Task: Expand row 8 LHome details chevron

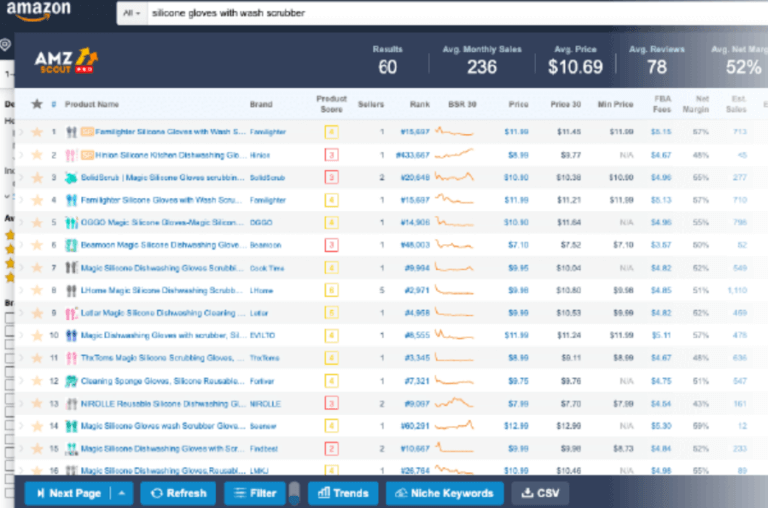Action: [21, 290]
